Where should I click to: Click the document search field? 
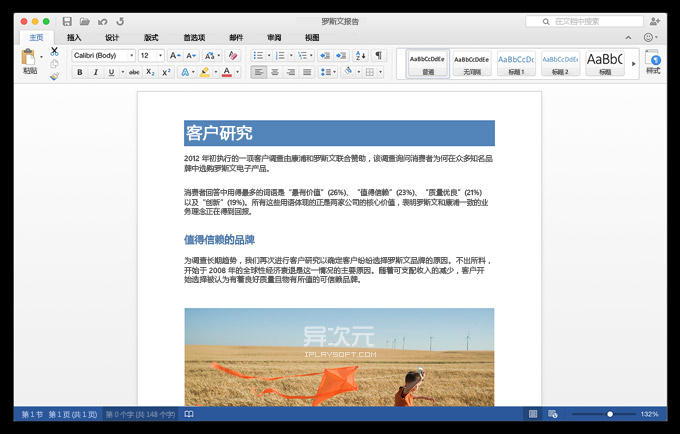pyautogui.click(x=584, y=21)
